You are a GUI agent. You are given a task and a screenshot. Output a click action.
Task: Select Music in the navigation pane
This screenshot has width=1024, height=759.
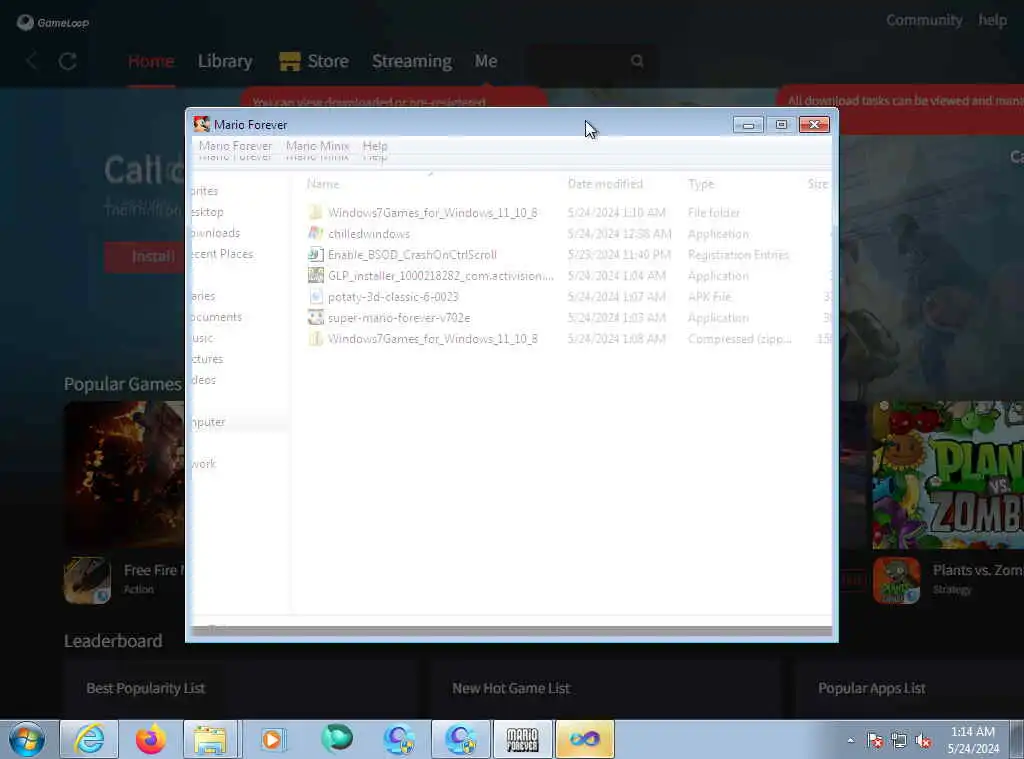(x=202, y=338)
